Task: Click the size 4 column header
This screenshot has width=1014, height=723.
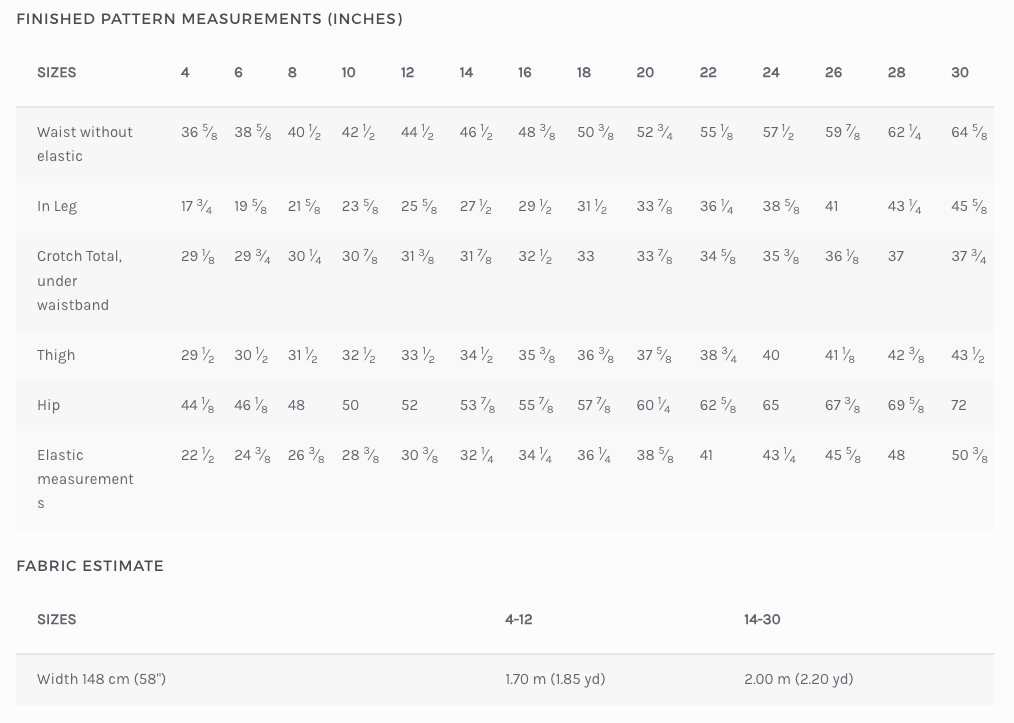Action: [x=185, y=72]
